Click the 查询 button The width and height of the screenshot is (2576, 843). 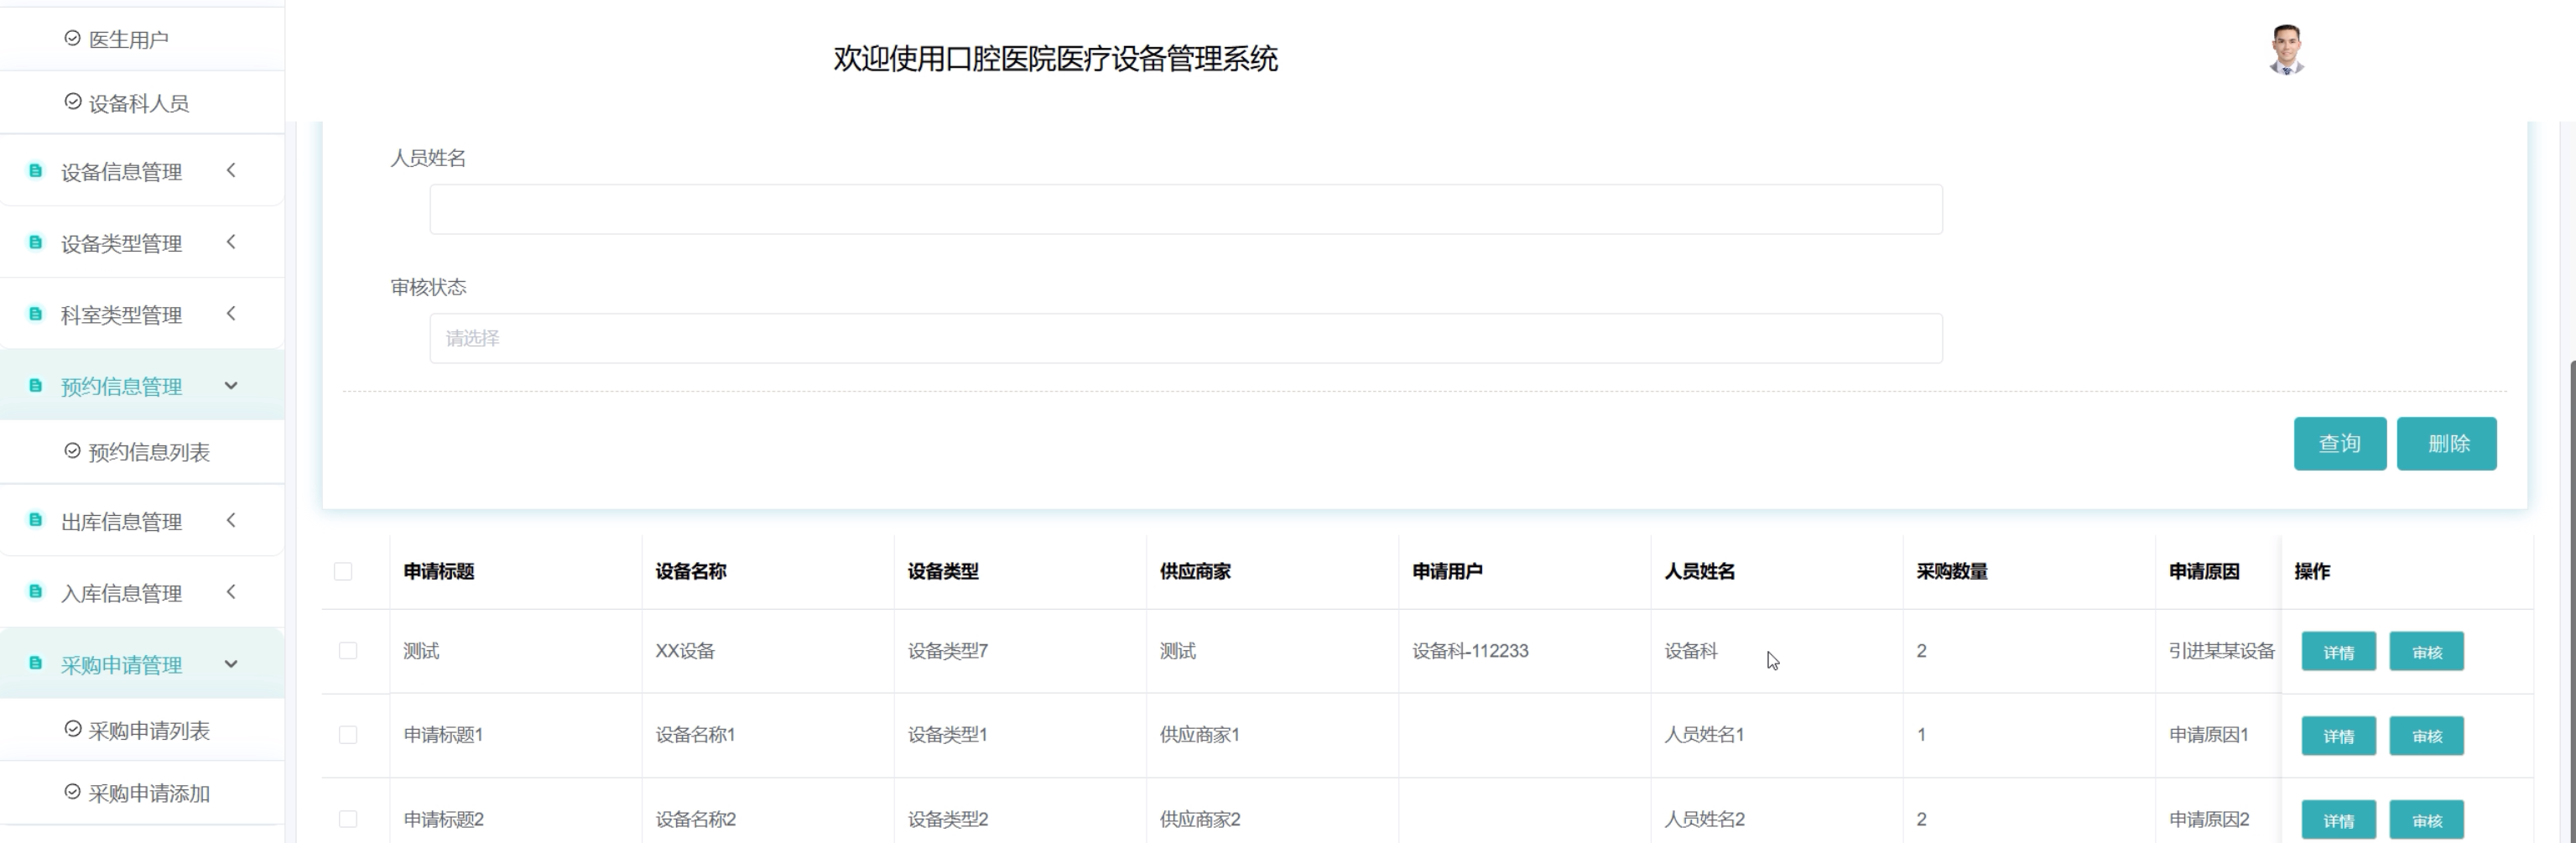pyautogui.click(x=2340, y=443)
